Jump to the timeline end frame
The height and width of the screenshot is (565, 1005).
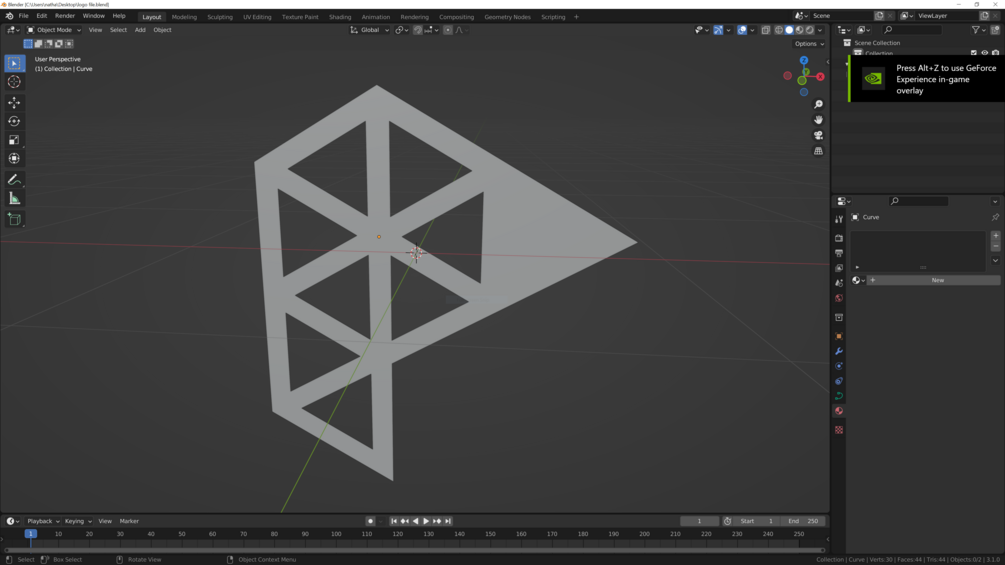(448, 521)
